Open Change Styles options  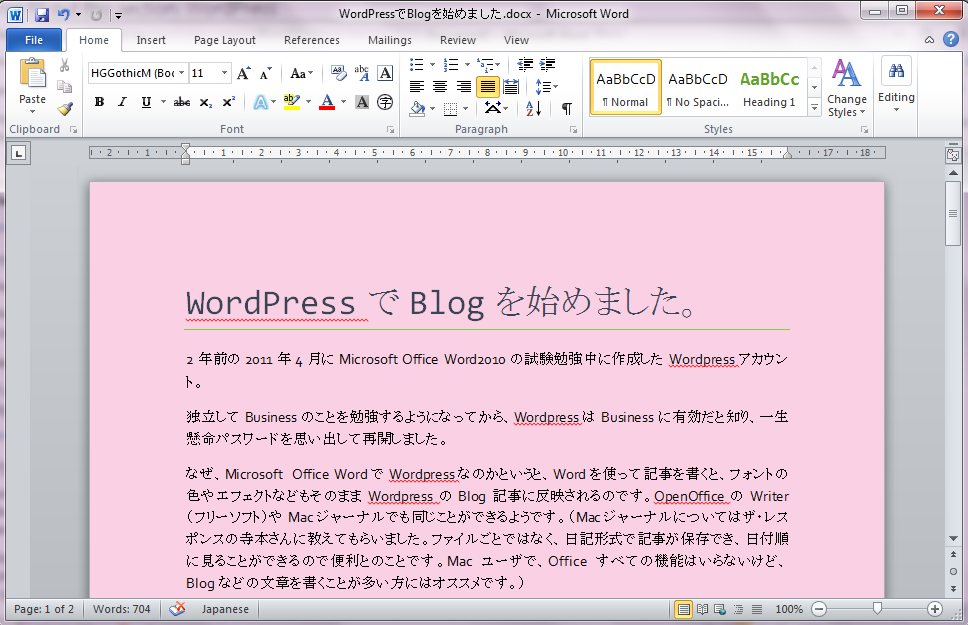point(847,88)
